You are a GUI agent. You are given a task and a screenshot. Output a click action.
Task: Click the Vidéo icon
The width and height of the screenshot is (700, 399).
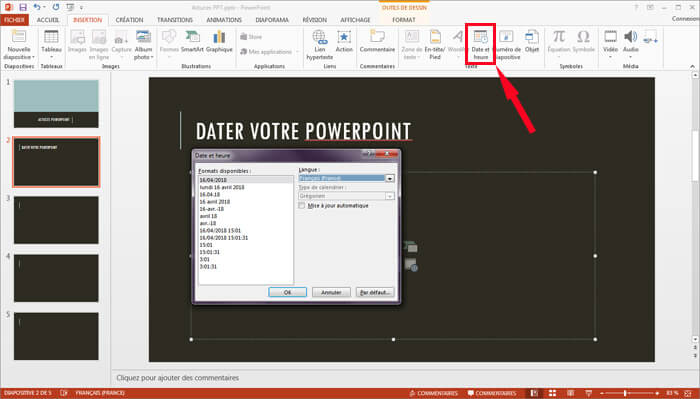click(x=610, y=37)
